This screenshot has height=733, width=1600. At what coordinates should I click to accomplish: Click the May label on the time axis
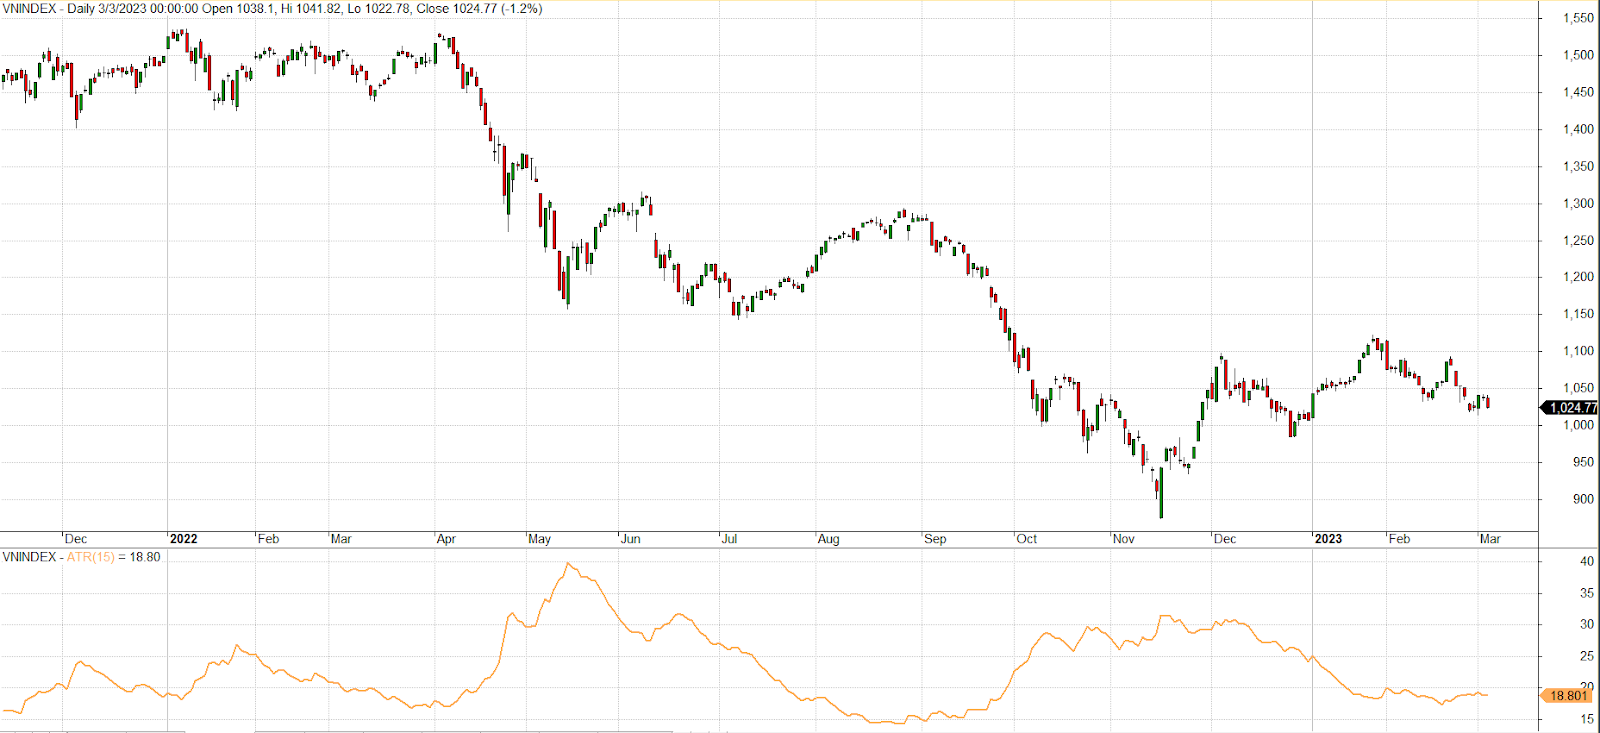pos(539,539)
